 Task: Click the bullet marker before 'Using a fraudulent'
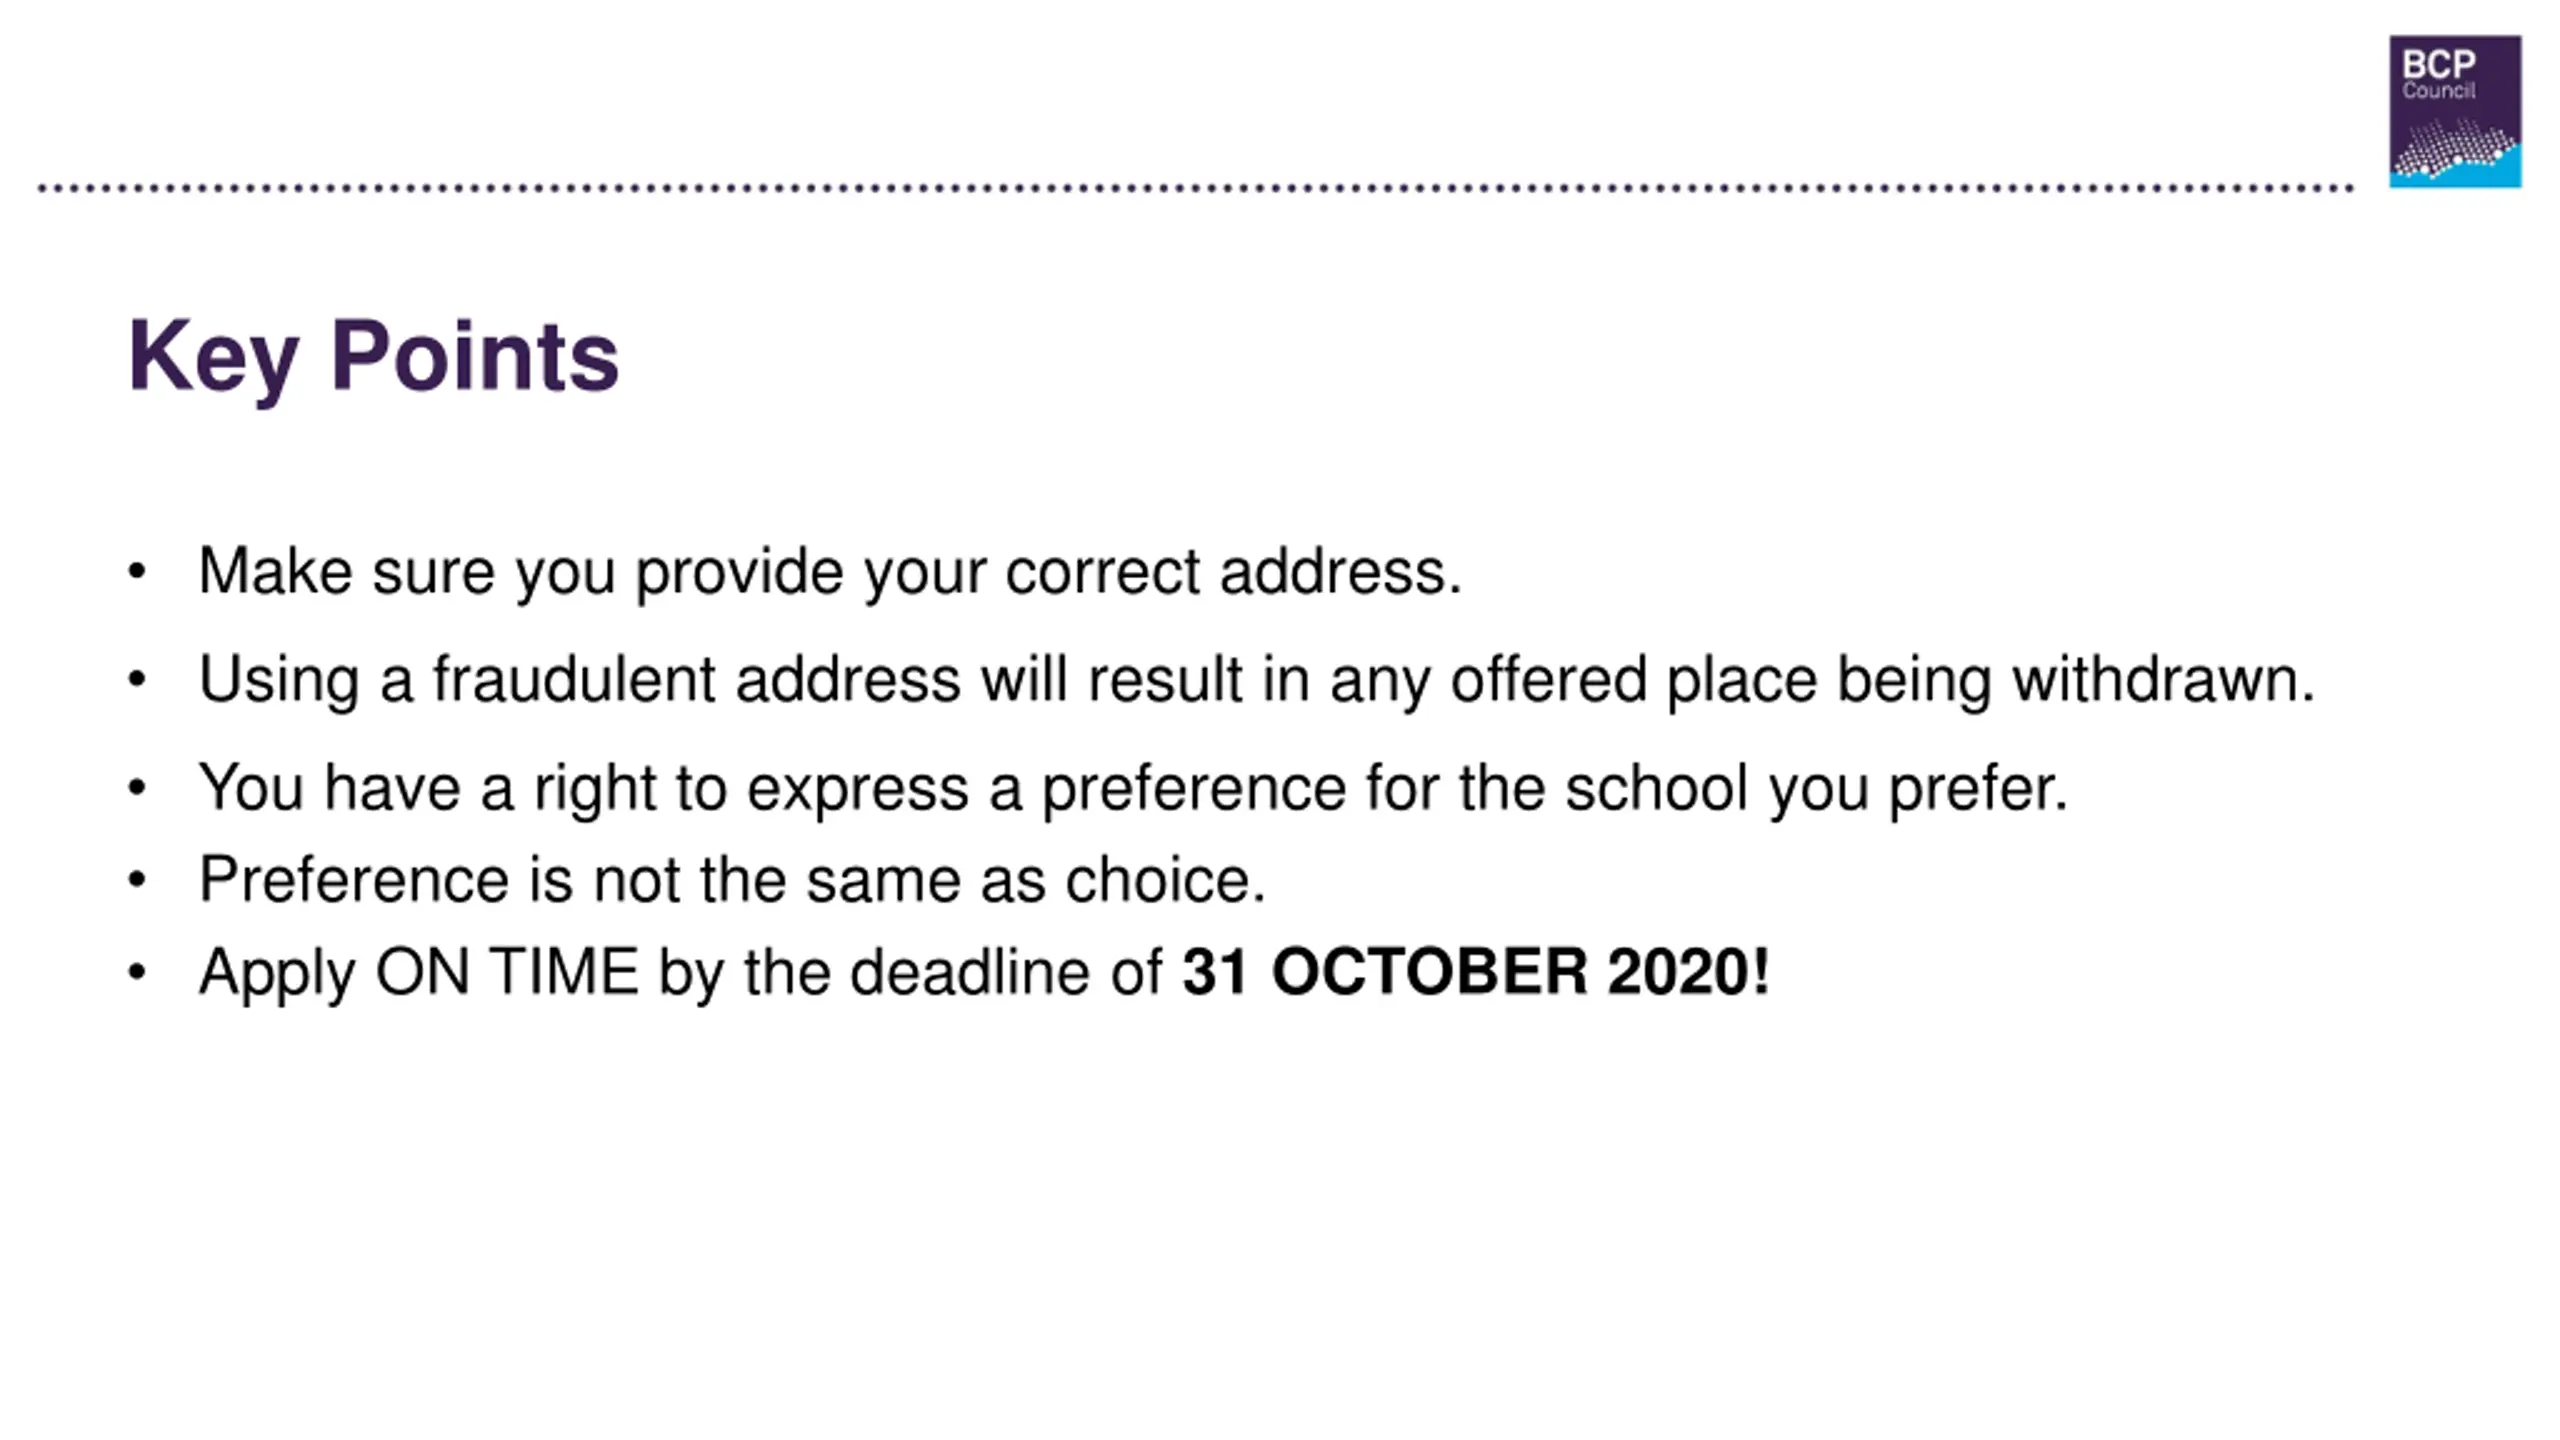pyautogui.click(x=137, y=680)
